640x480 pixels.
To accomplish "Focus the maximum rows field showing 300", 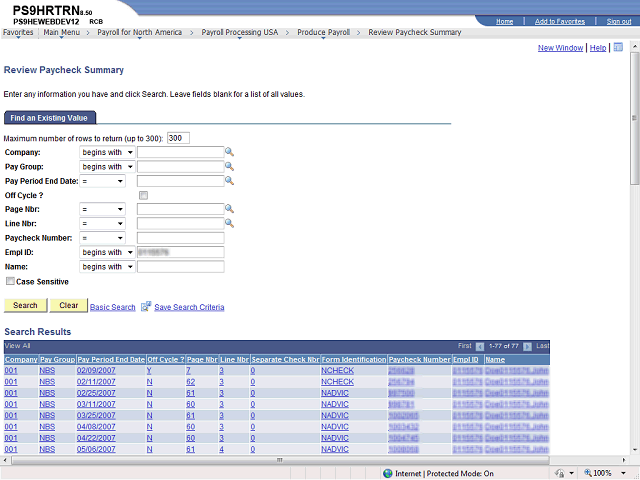I will click(x=178, y=138).
